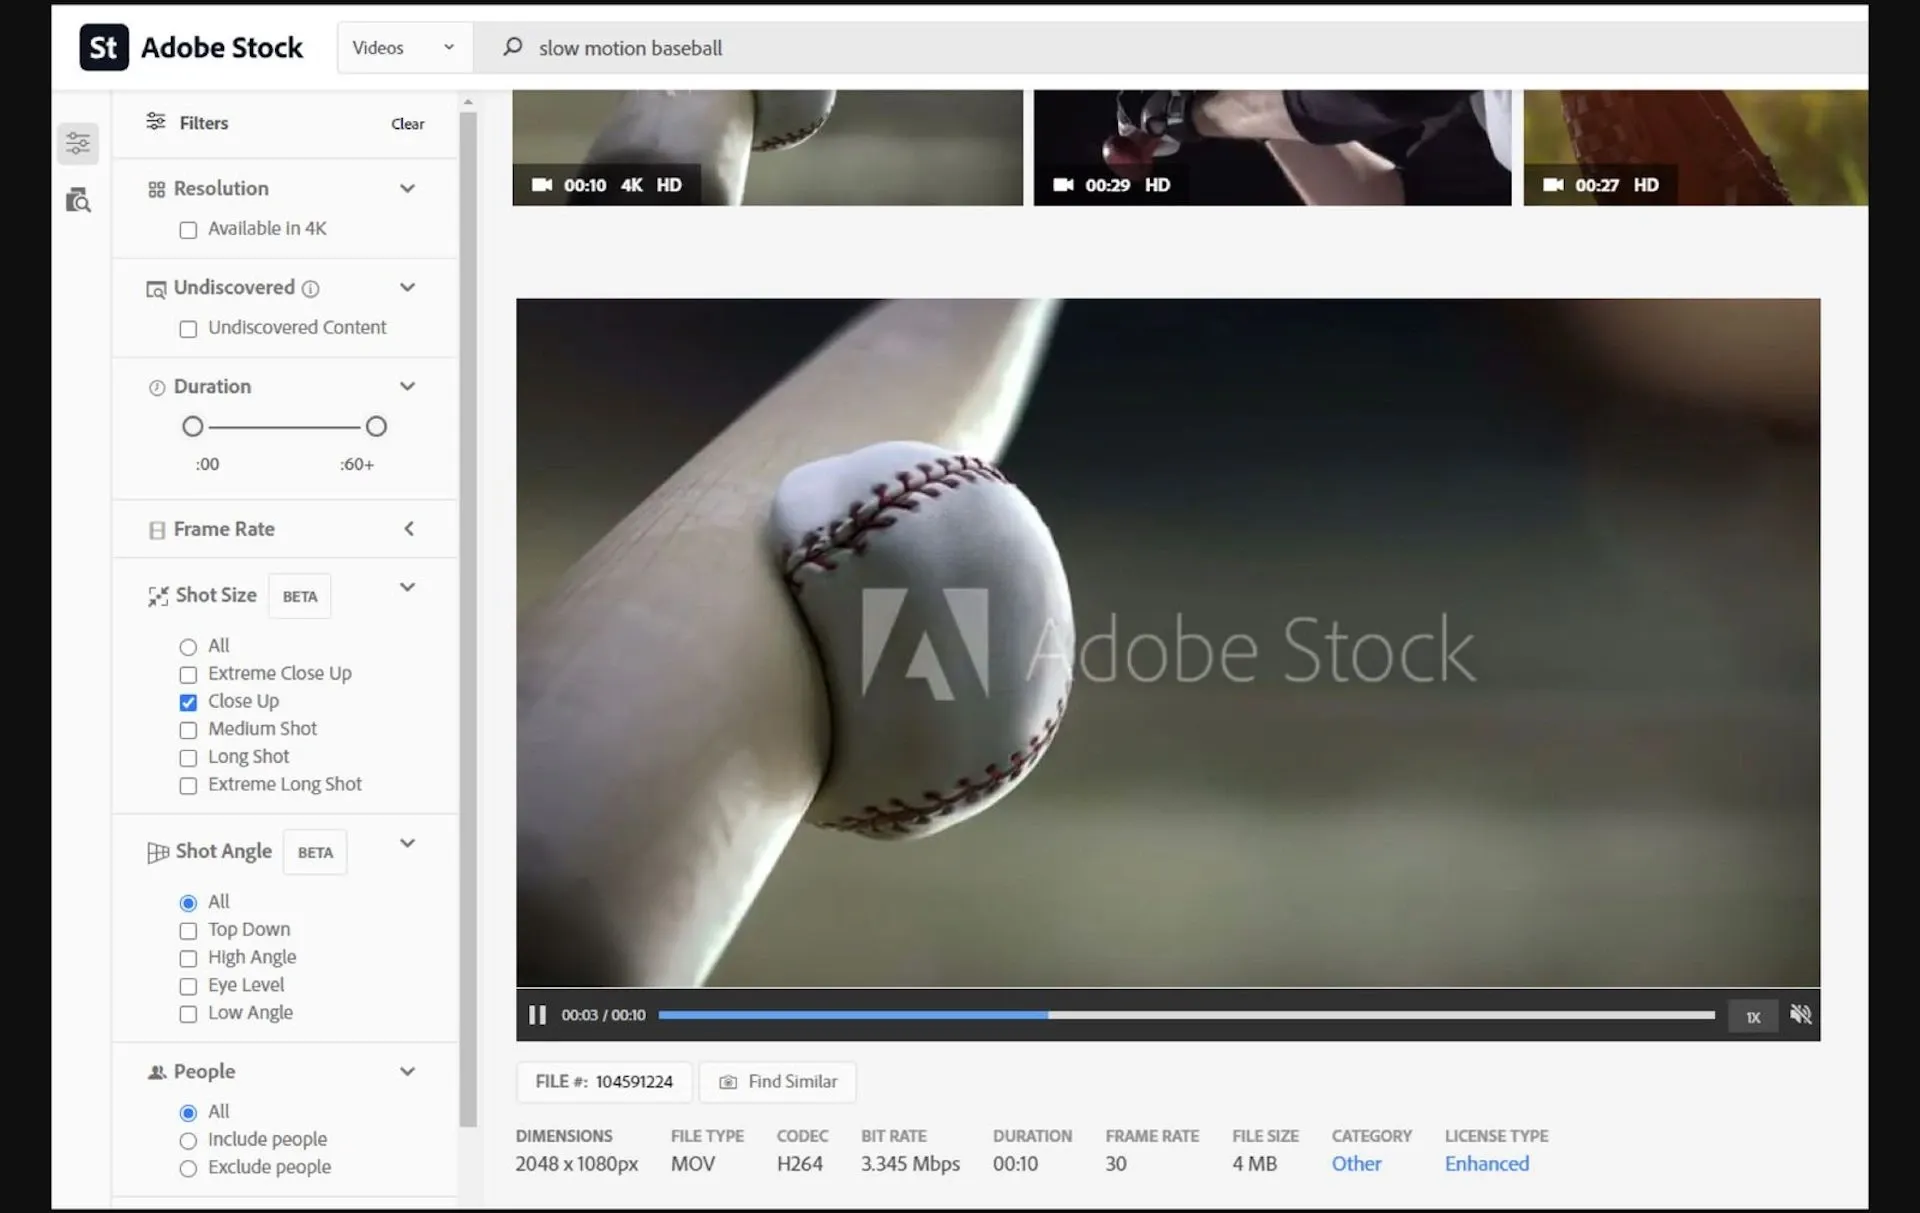Screen dimensions: 1920x1213
Task: Uncheck the Close Up shot size
Action: point(187,702)
